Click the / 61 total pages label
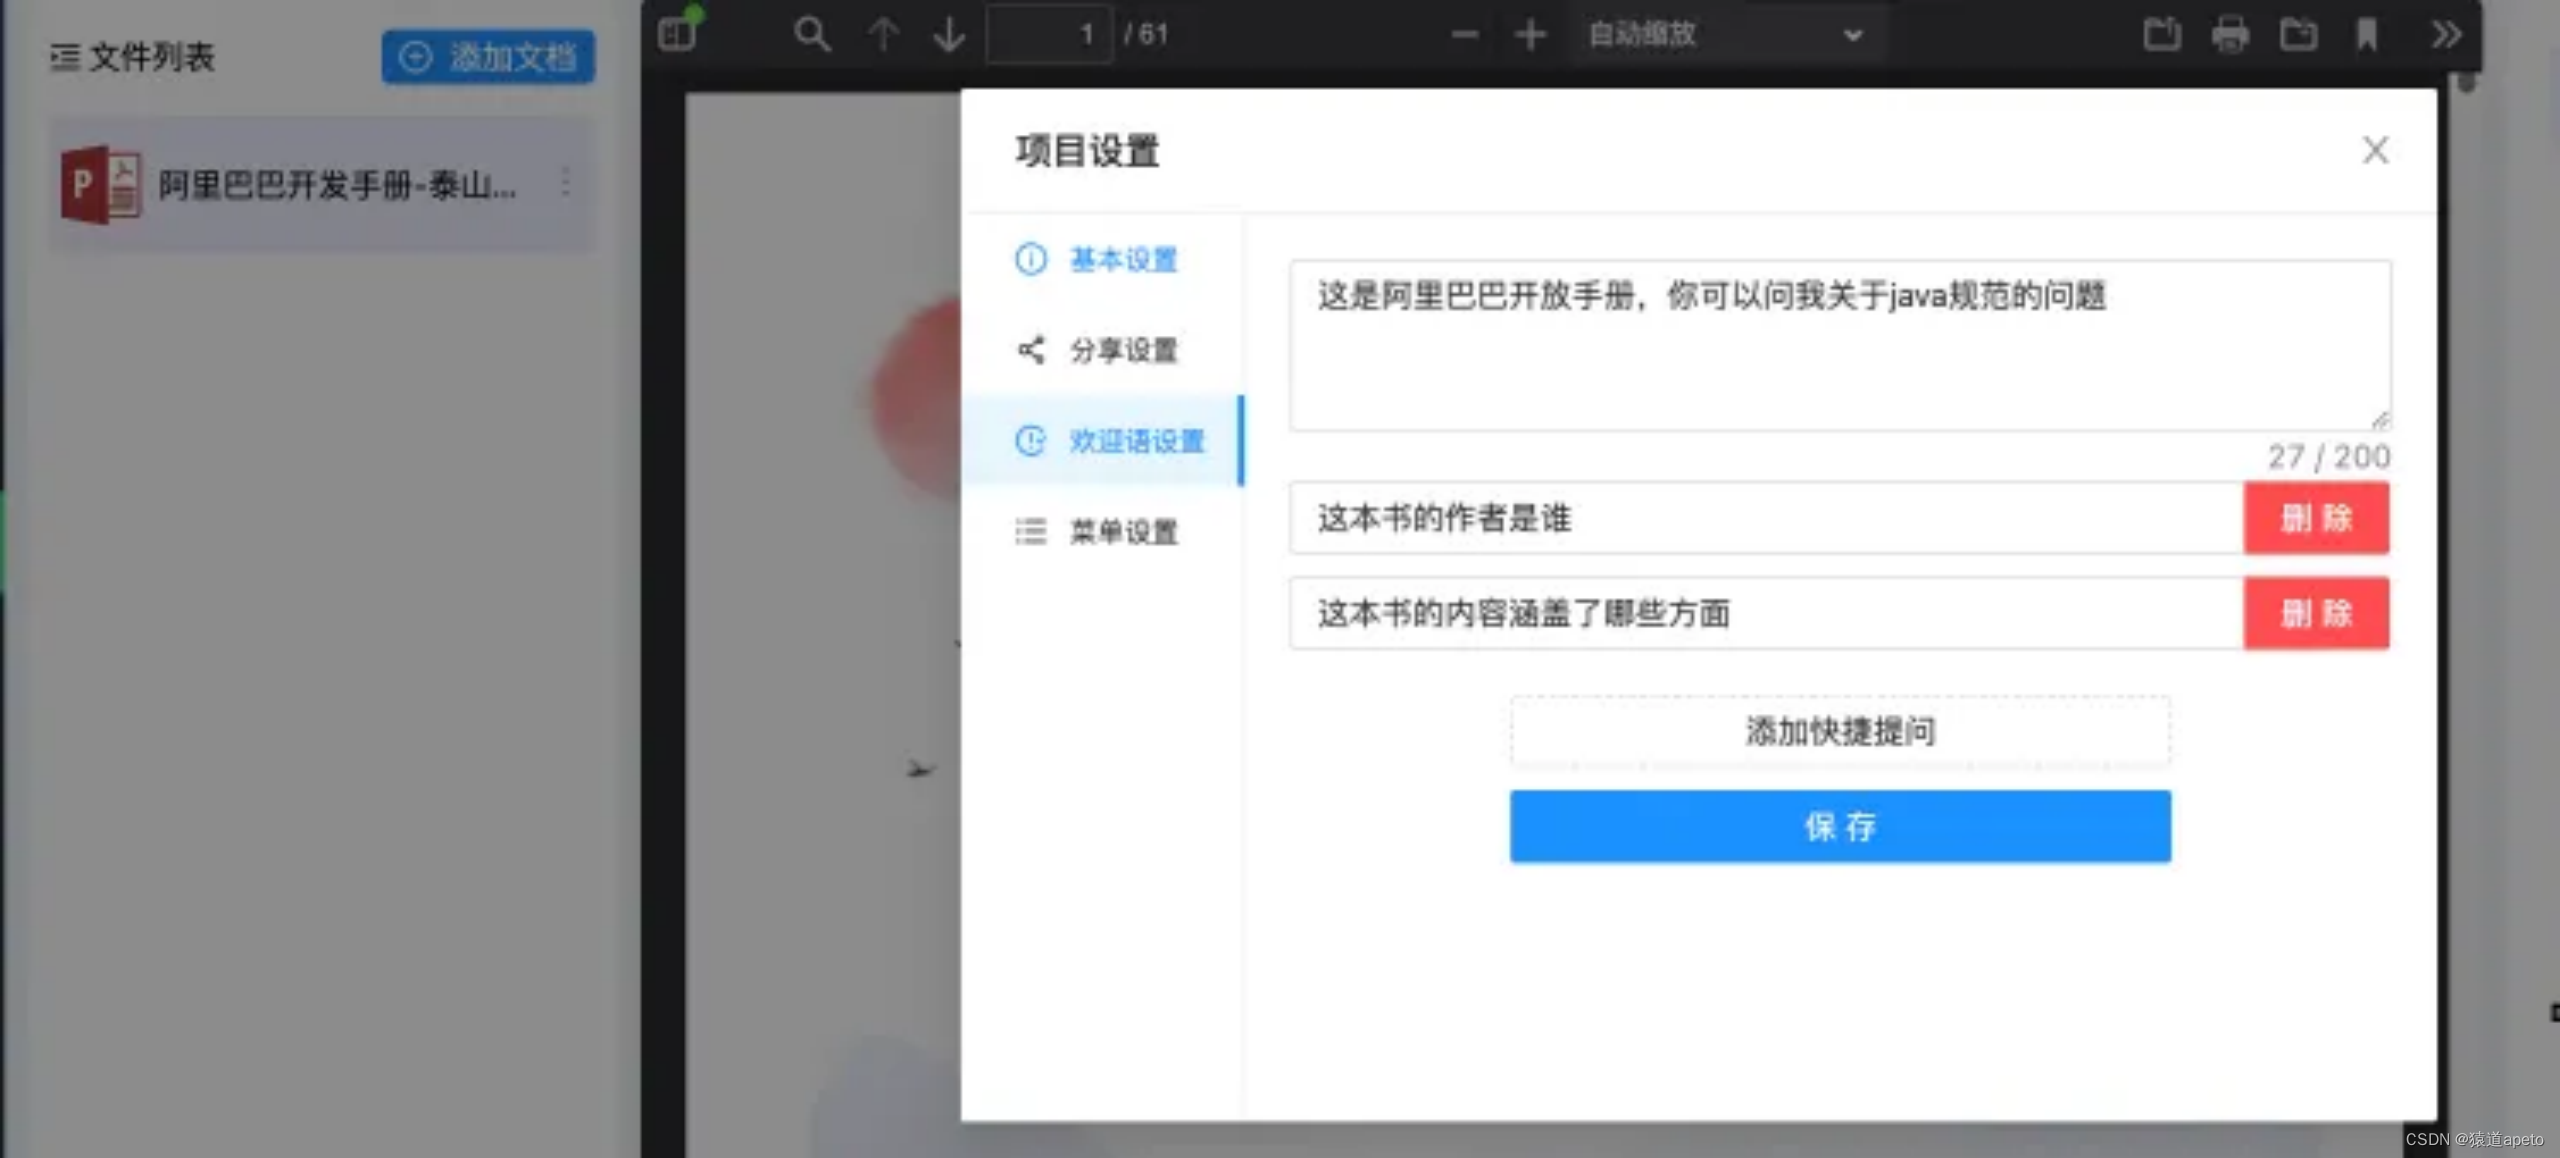Viewport: 2560px width, 1158px height. coord(1146,34)
